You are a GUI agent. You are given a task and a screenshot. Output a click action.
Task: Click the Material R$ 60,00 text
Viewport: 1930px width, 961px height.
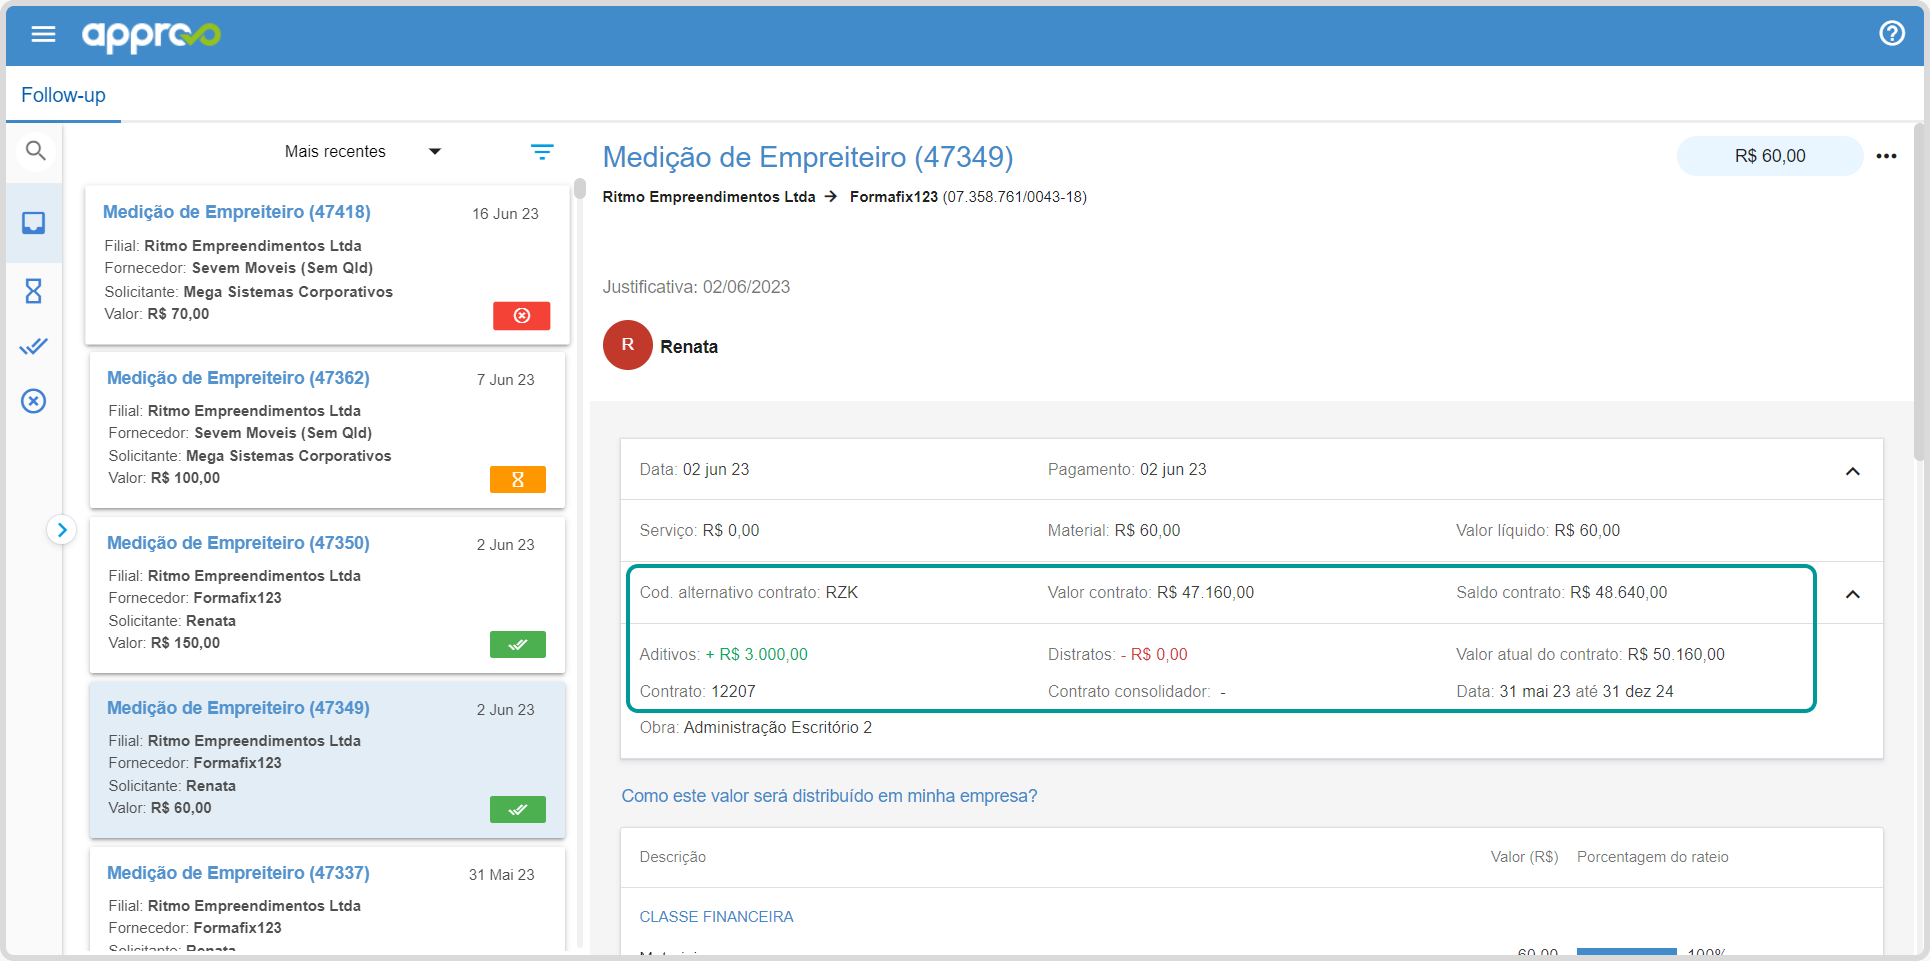[1114, 531]
